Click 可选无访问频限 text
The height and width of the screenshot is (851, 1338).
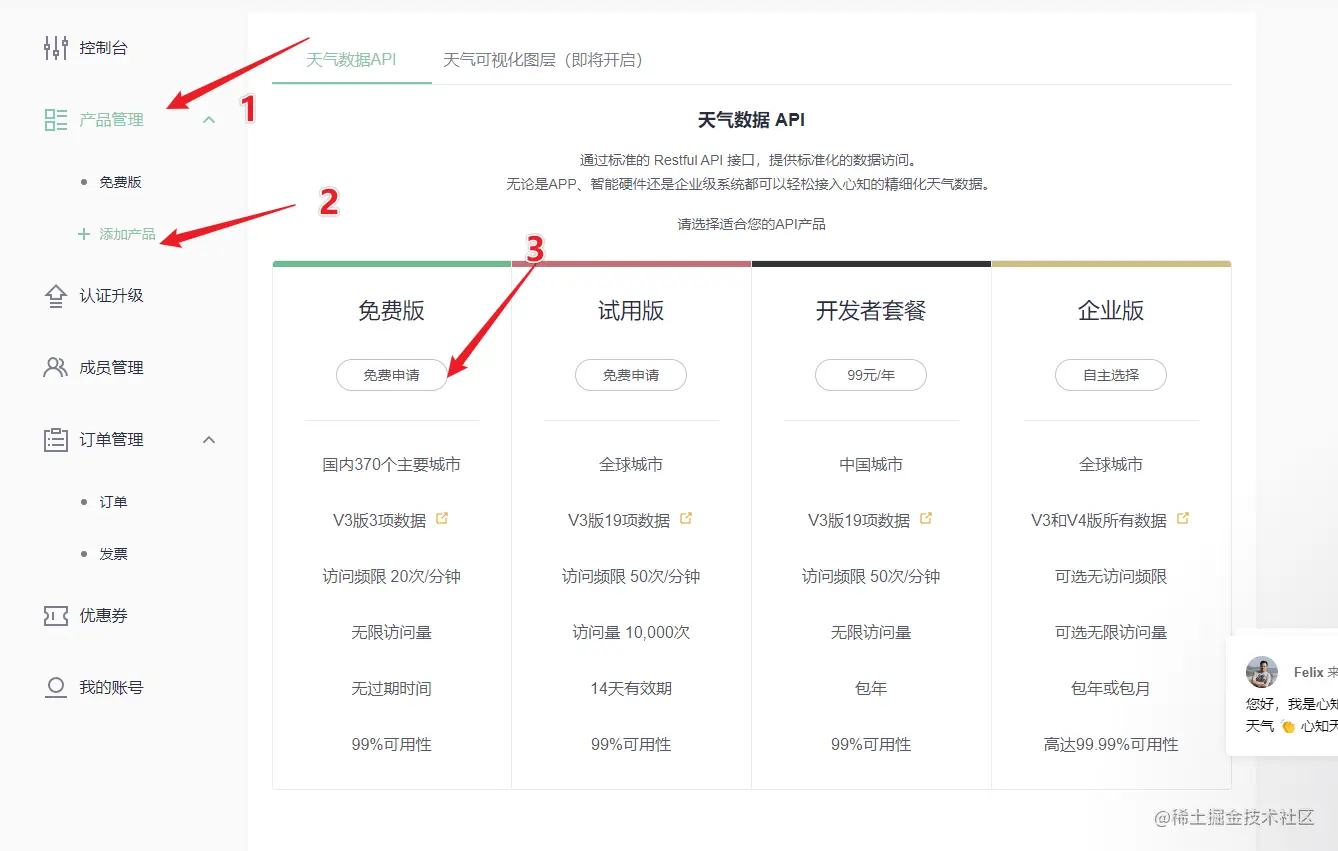tap(1111, 576)
